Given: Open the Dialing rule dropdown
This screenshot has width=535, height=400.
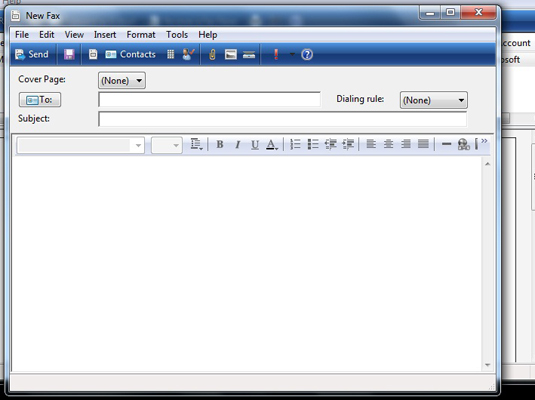Looking at the screenshot, I should [x=433, y=100].
